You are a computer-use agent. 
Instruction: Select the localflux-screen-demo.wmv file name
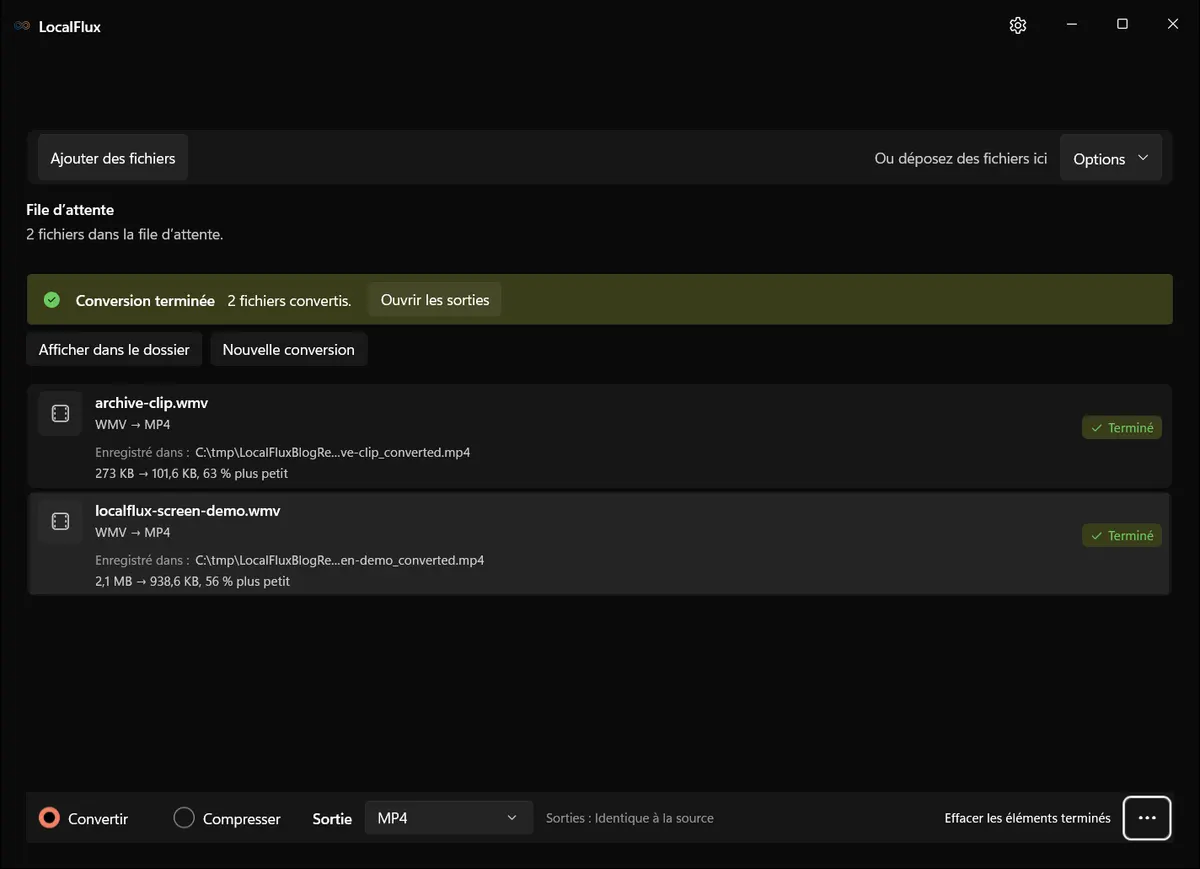[x=188, y=511]
